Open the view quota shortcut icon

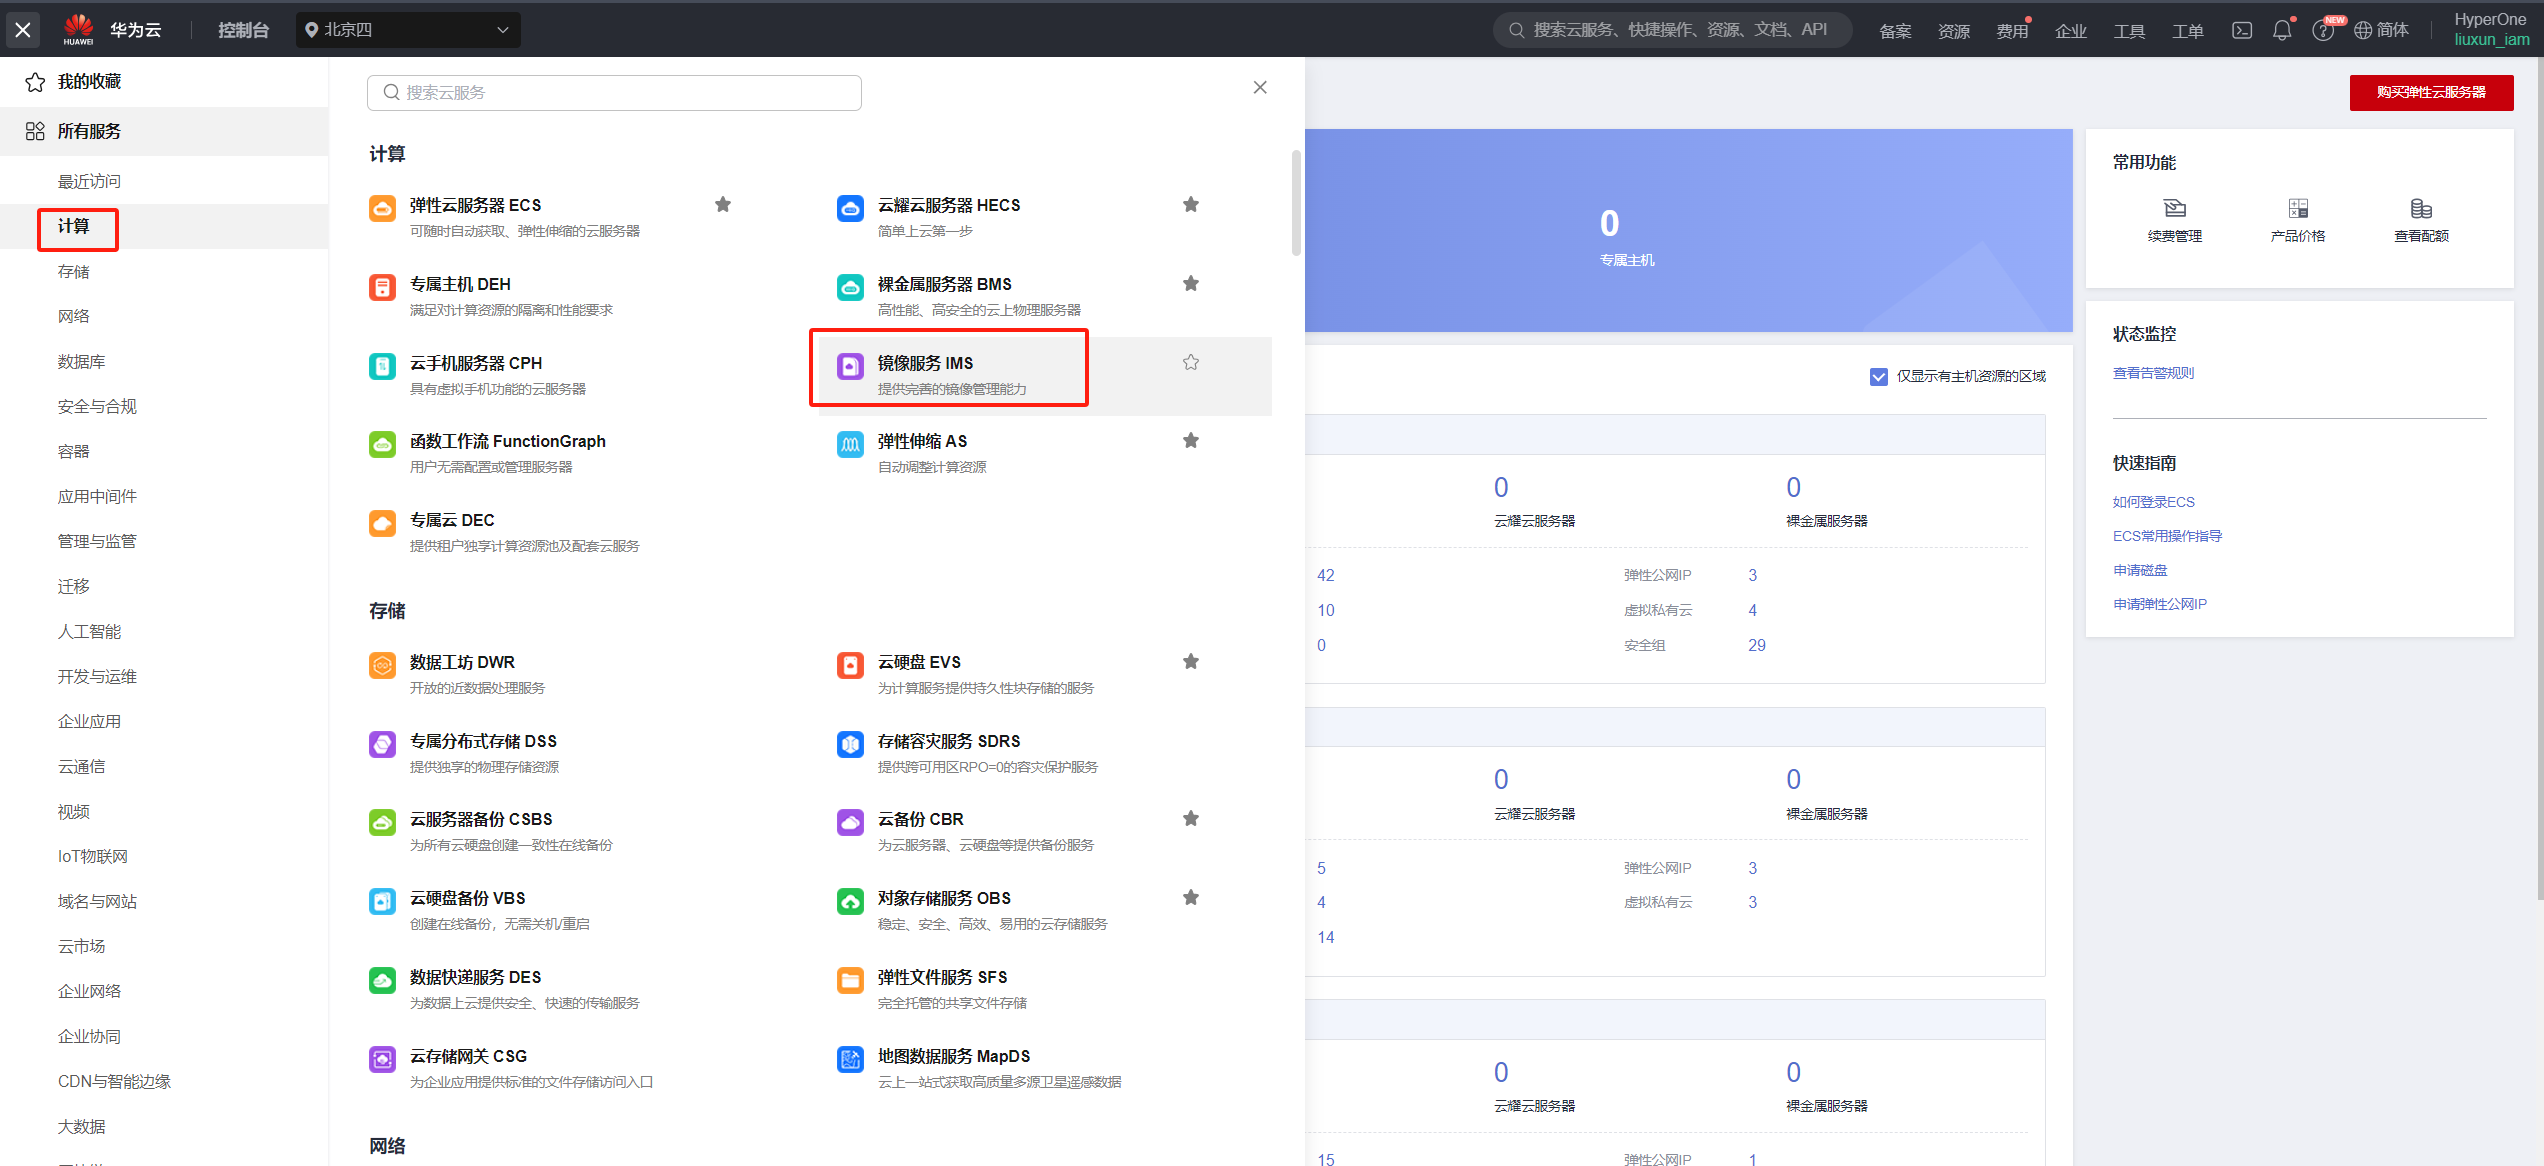click(x=2421, y=208)
